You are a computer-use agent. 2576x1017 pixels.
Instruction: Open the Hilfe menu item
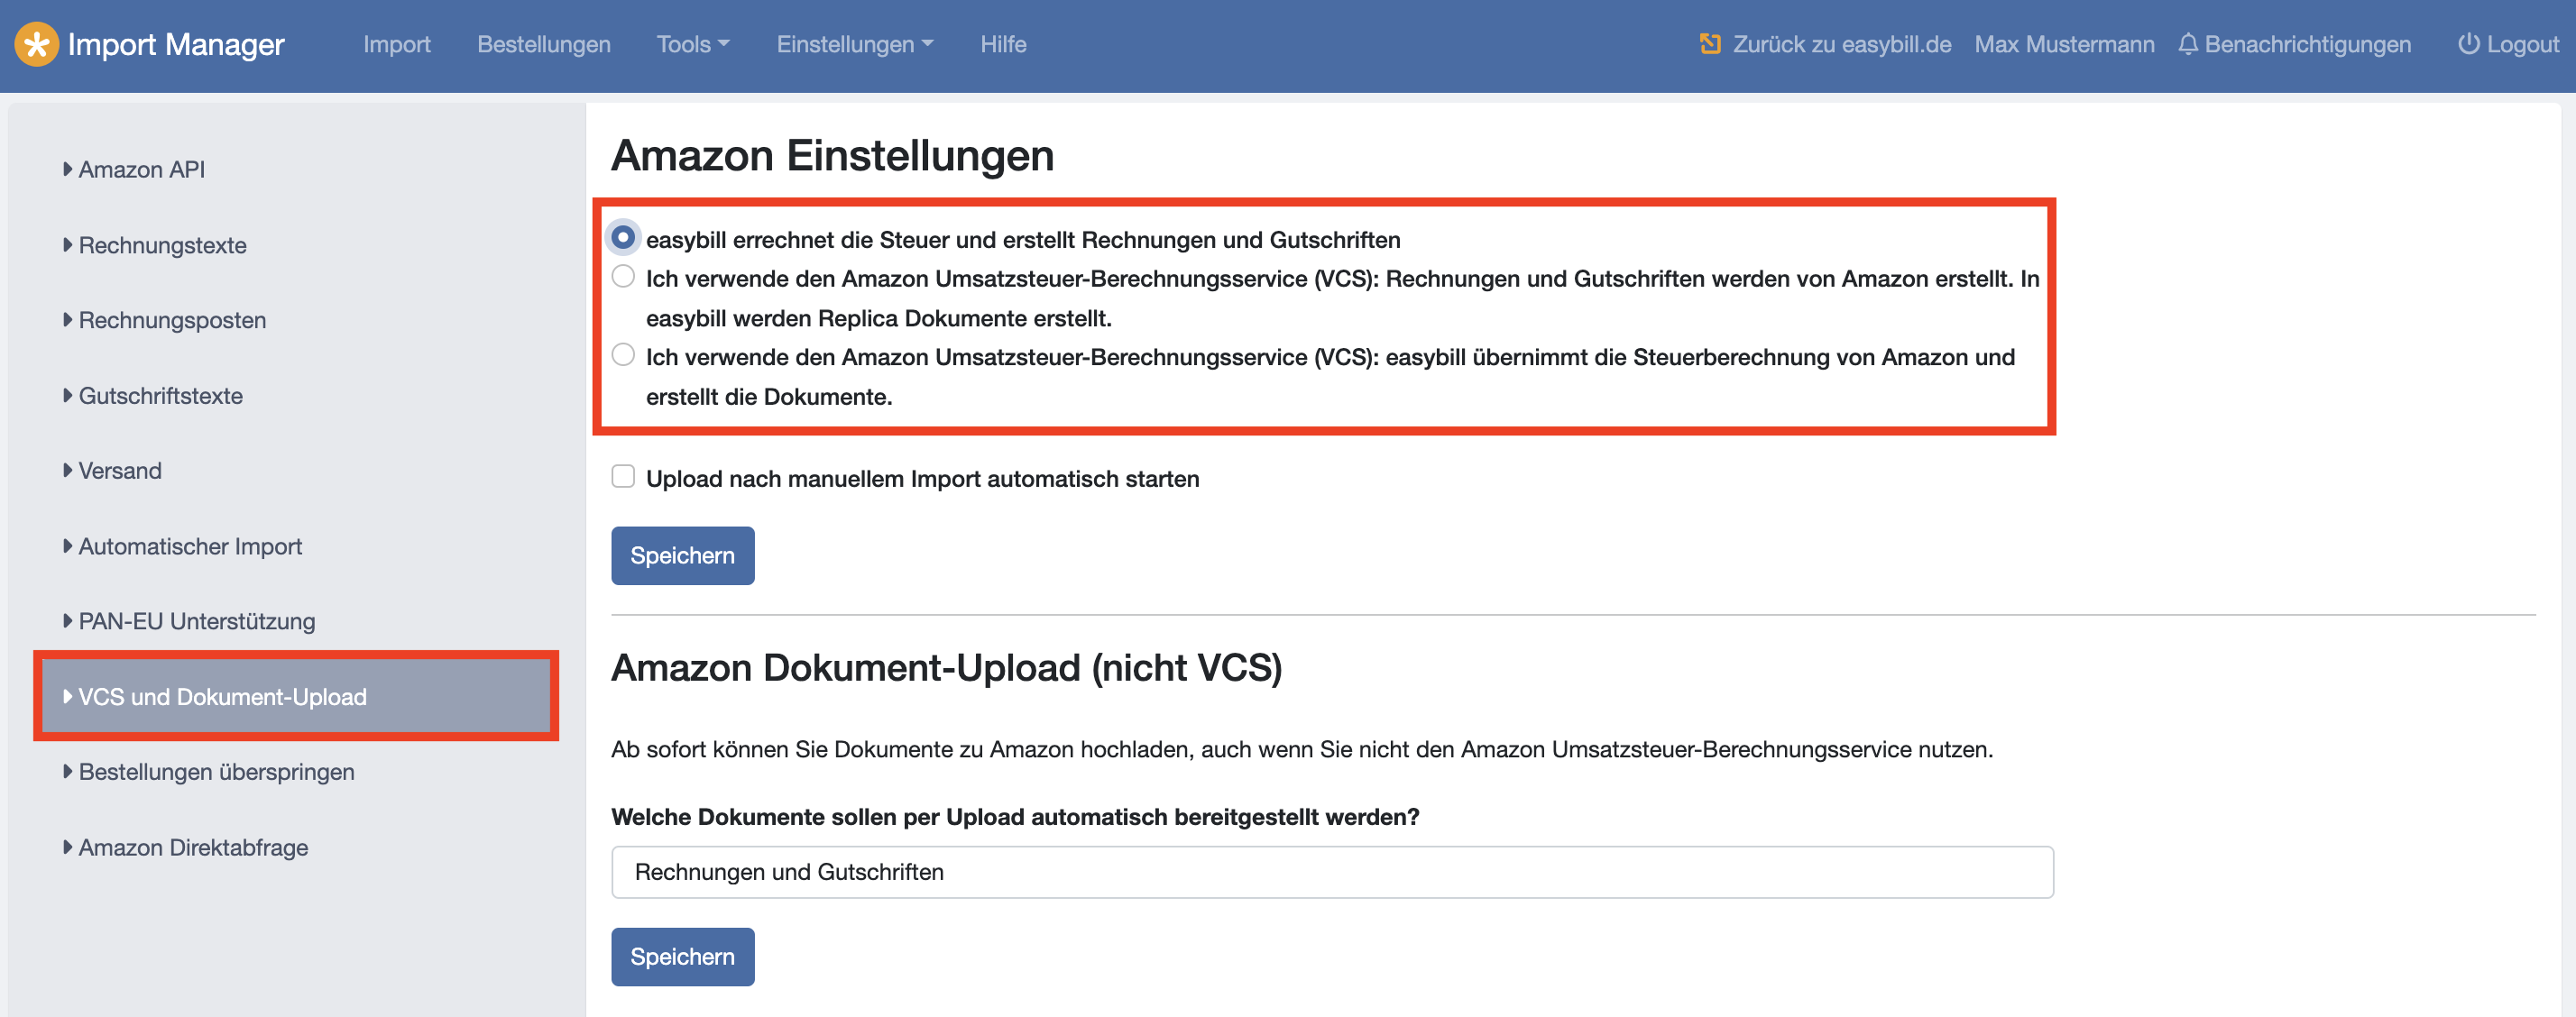[x=1002, y=44]
